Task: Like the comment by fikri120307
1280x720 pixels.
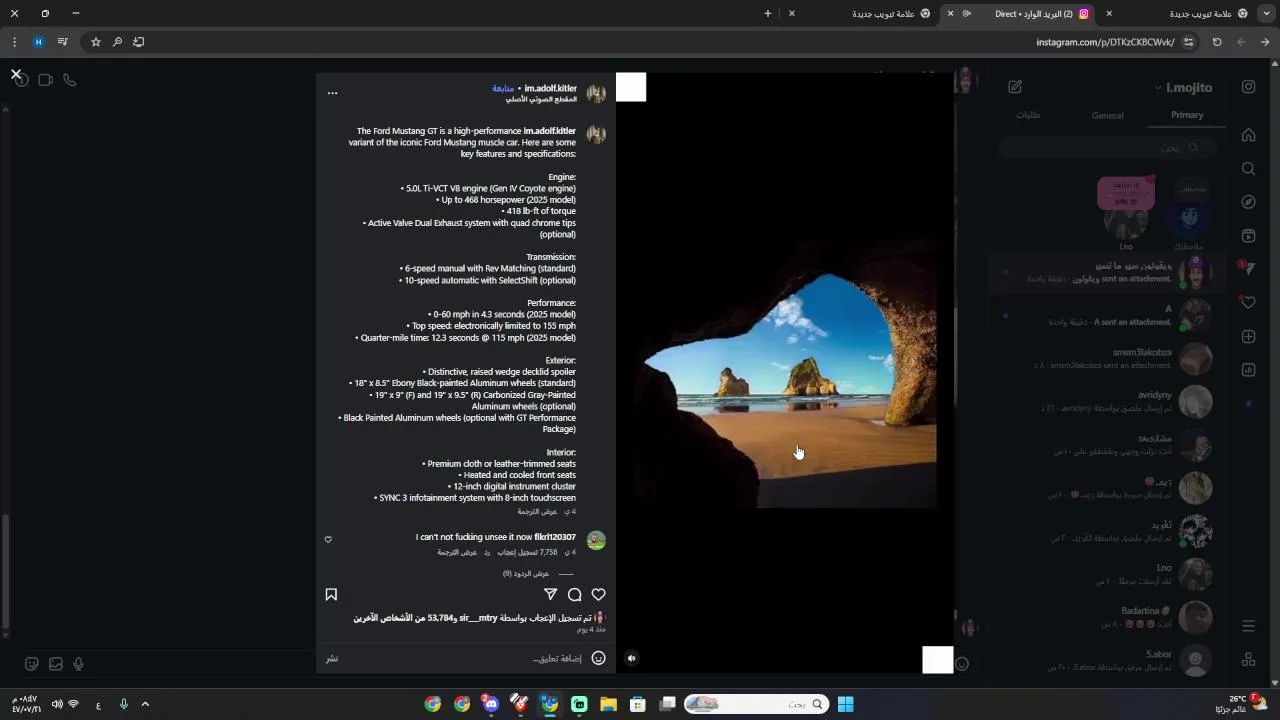Action: tap(328, 540)
